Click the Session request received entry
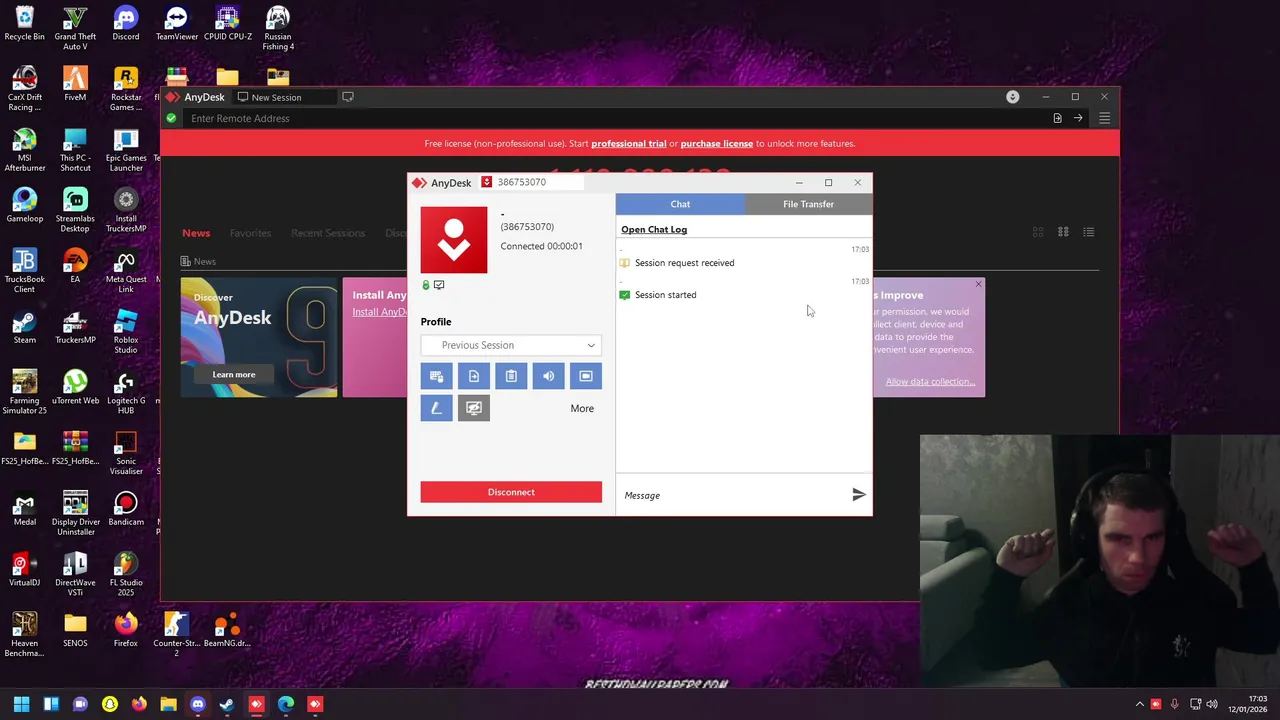Viewport: 1280px width, 720px height. tap(684, 263)
